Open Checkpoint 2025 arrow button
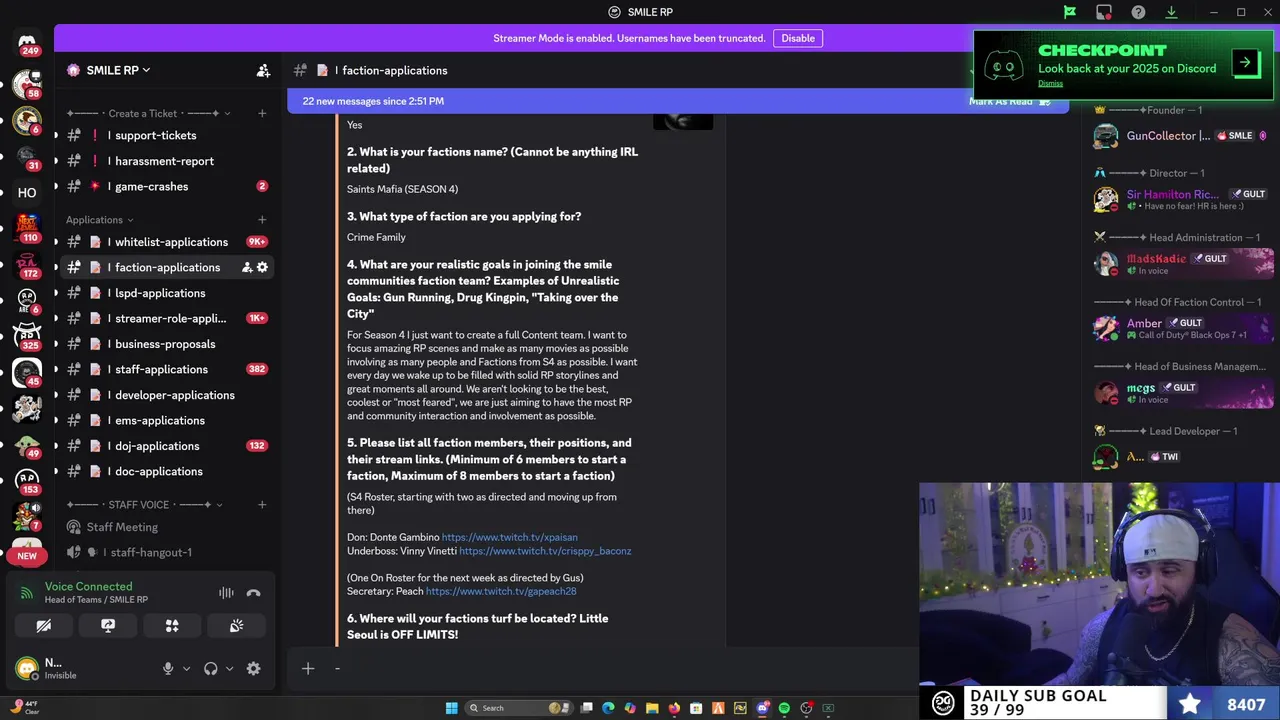The height and width of the screenshot is (720, 1280). click(1246, 63)
